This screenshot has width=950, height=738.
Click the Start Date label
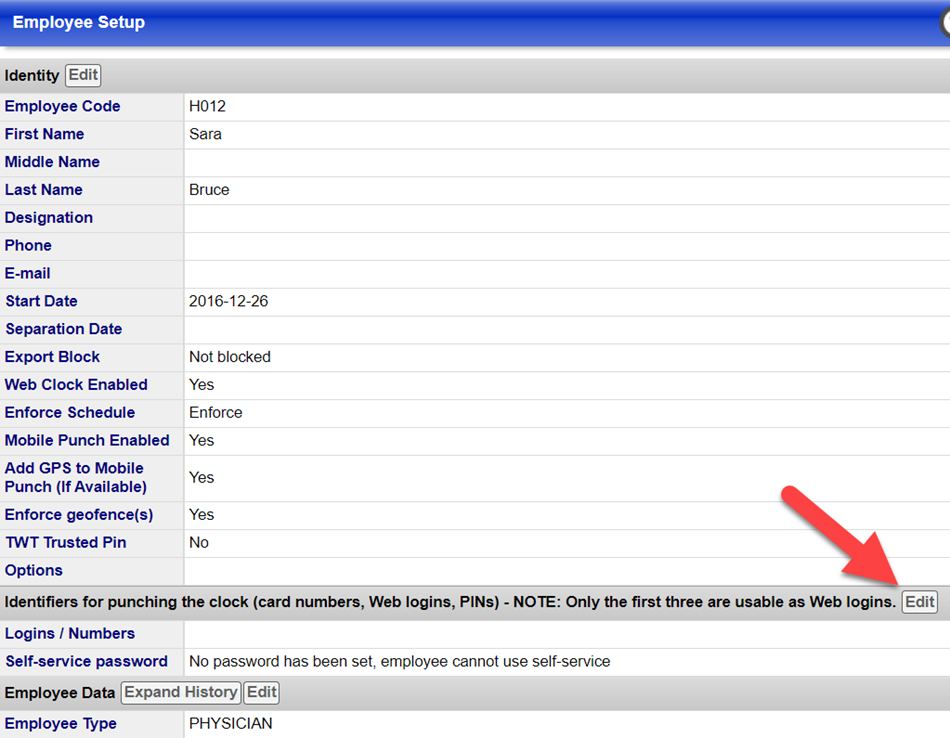41,301
